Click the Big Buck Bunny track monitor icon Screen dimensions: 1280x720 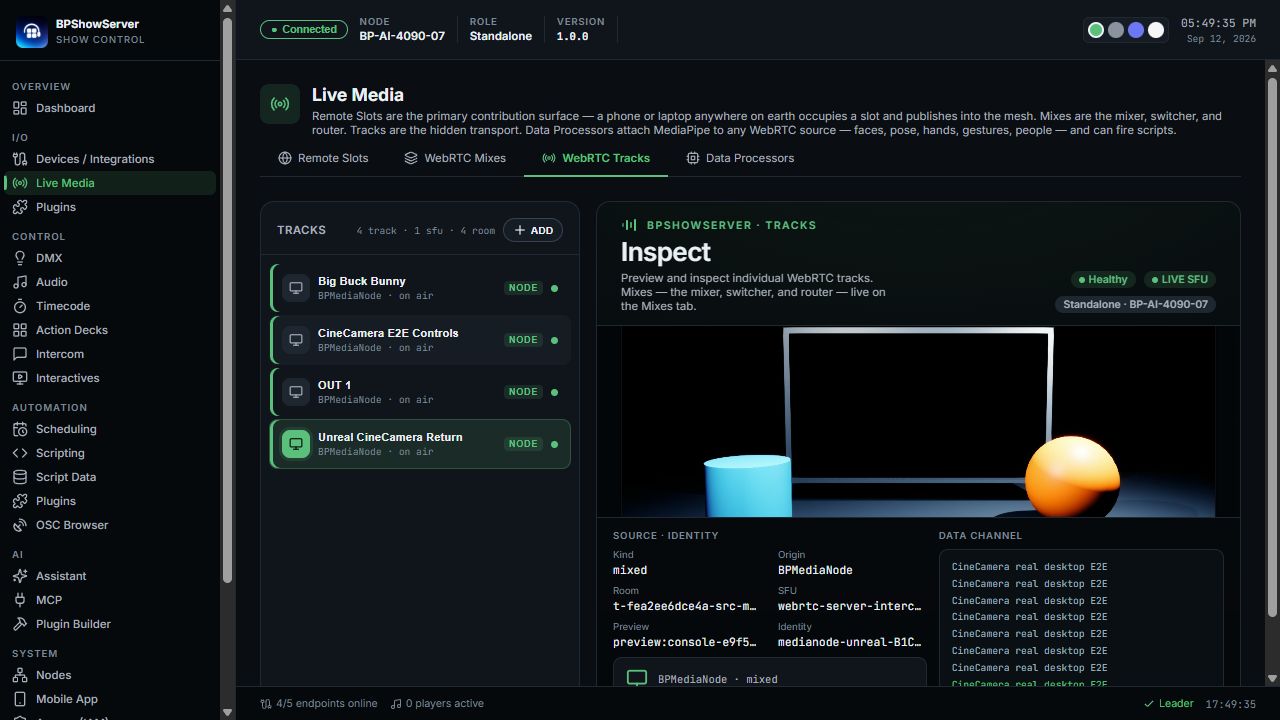coord(296,288)
